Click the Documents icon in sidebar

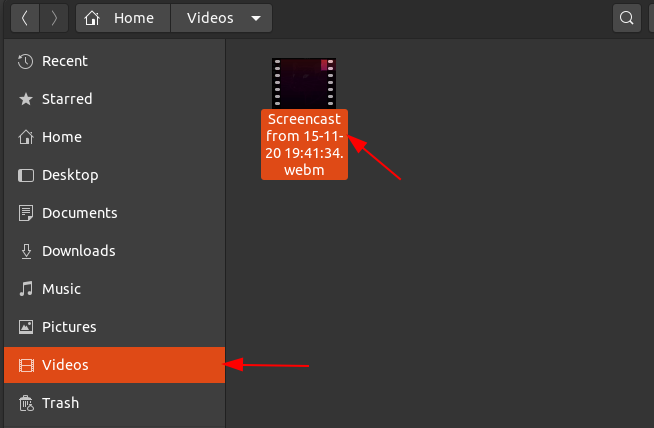26,213
